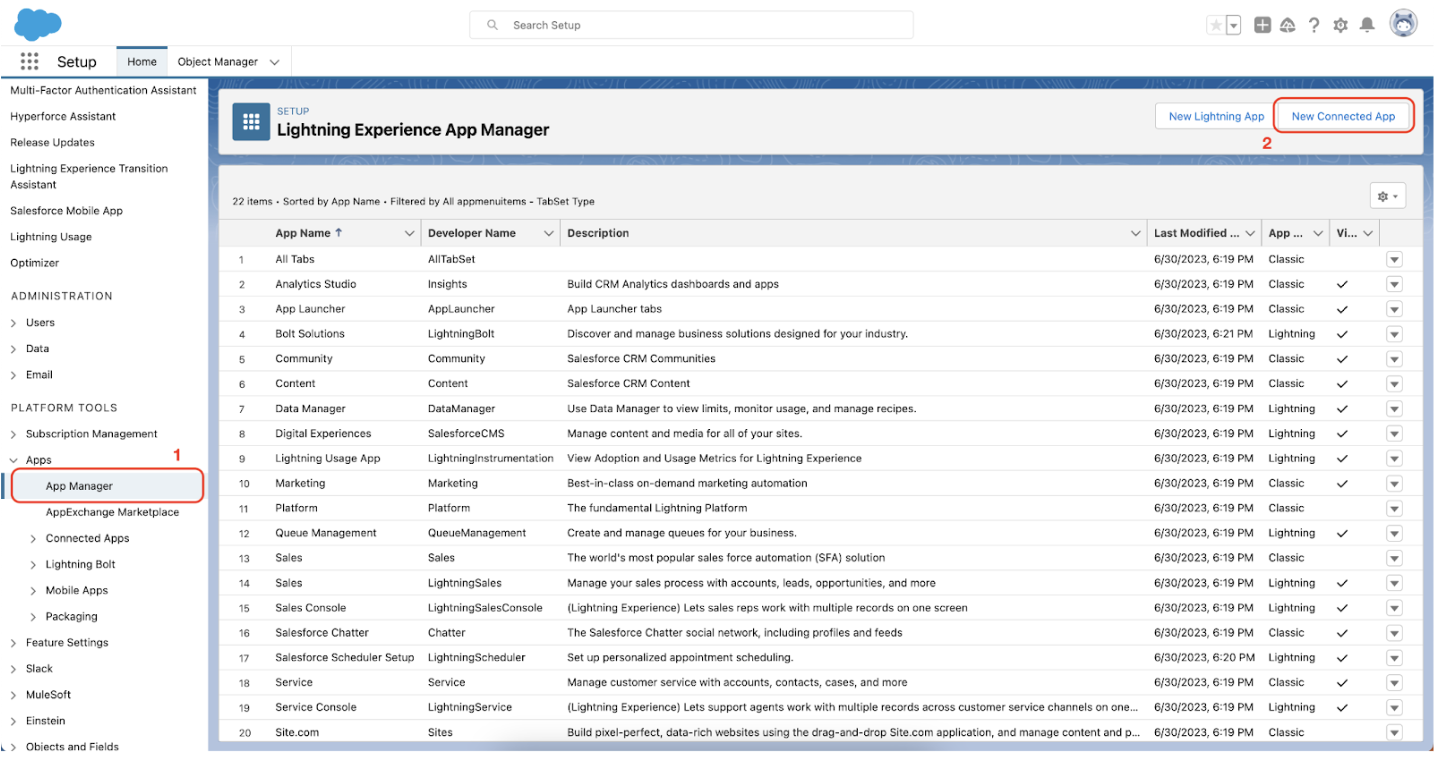
Task: Open row actions dropdown for Community
Action: tap(1394, 359)
